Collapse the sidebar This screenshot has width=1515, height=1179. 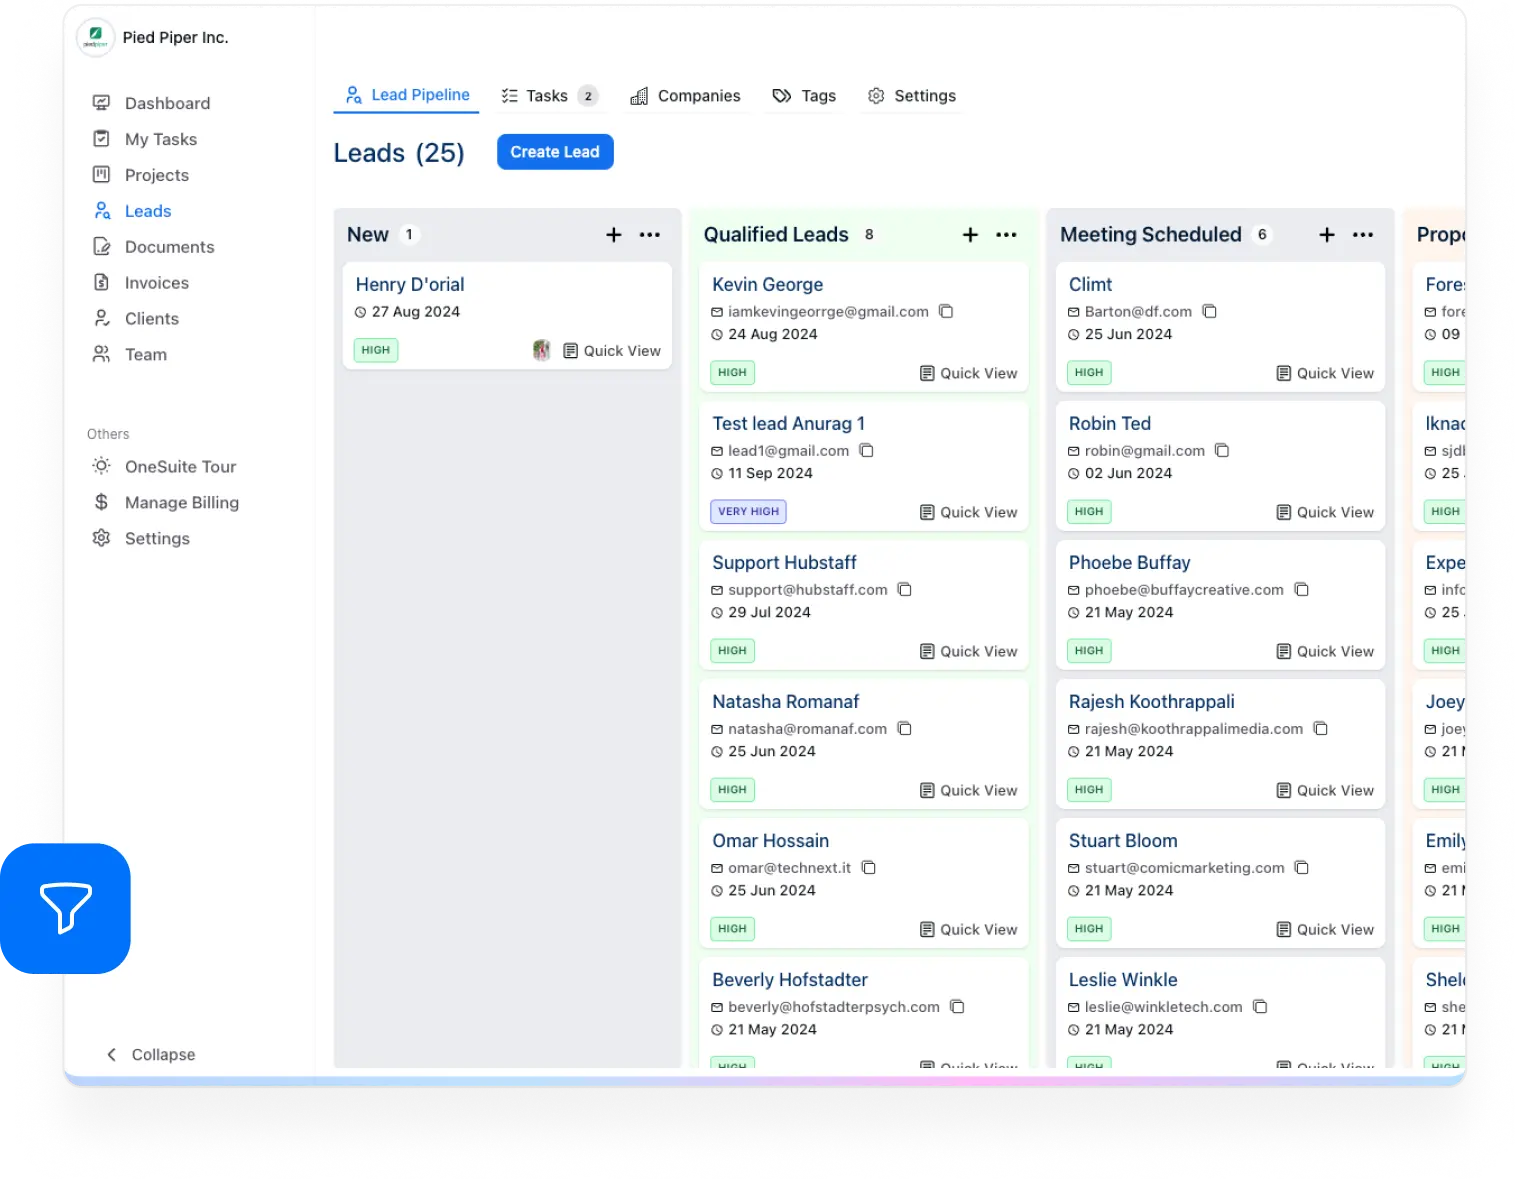(151, 1055)
